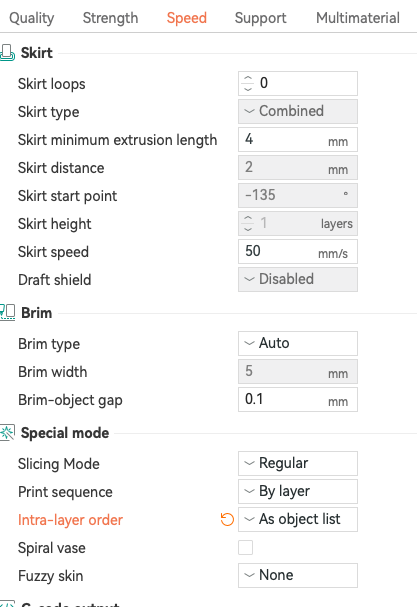Increase Skirt loops with the up stepper arrow

point(248,79)
